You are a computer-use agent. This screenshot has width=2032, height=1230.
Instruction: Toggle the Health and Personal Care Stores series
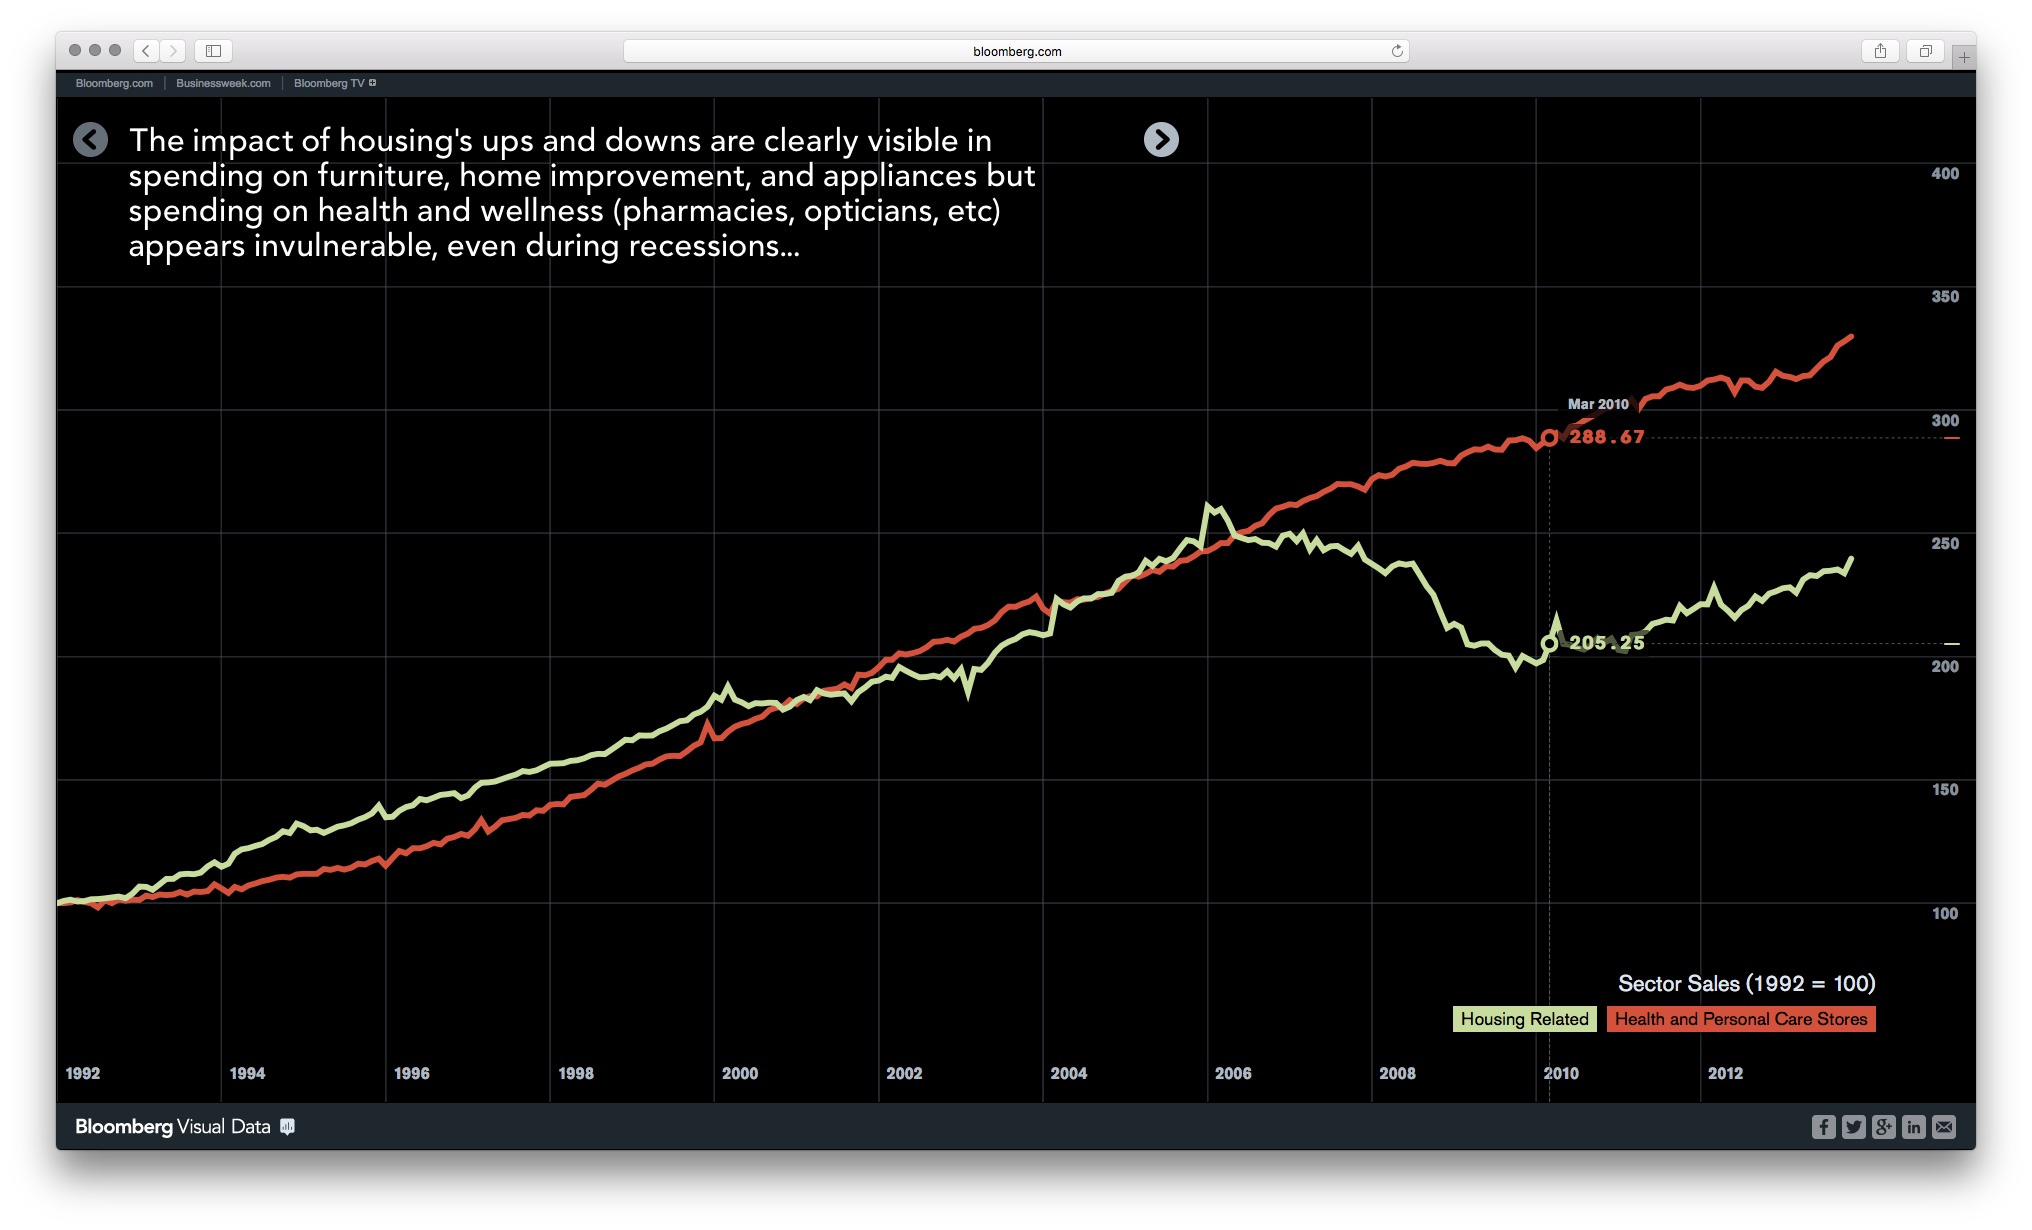tap(1741, 1019)
